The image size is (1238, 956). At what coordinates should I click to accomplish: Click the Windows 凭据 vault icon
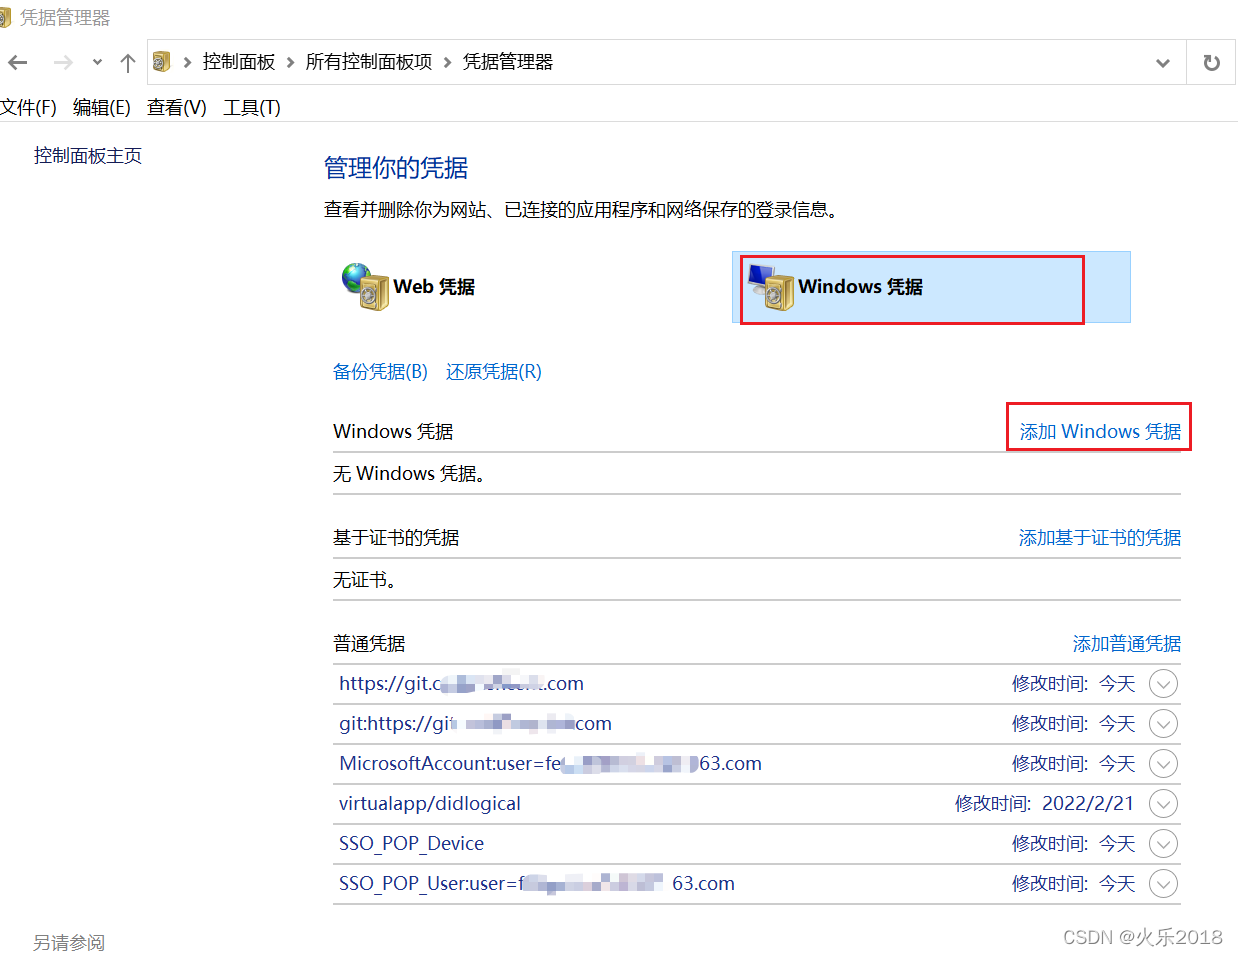pyautogui.click(x=770, y=287)
